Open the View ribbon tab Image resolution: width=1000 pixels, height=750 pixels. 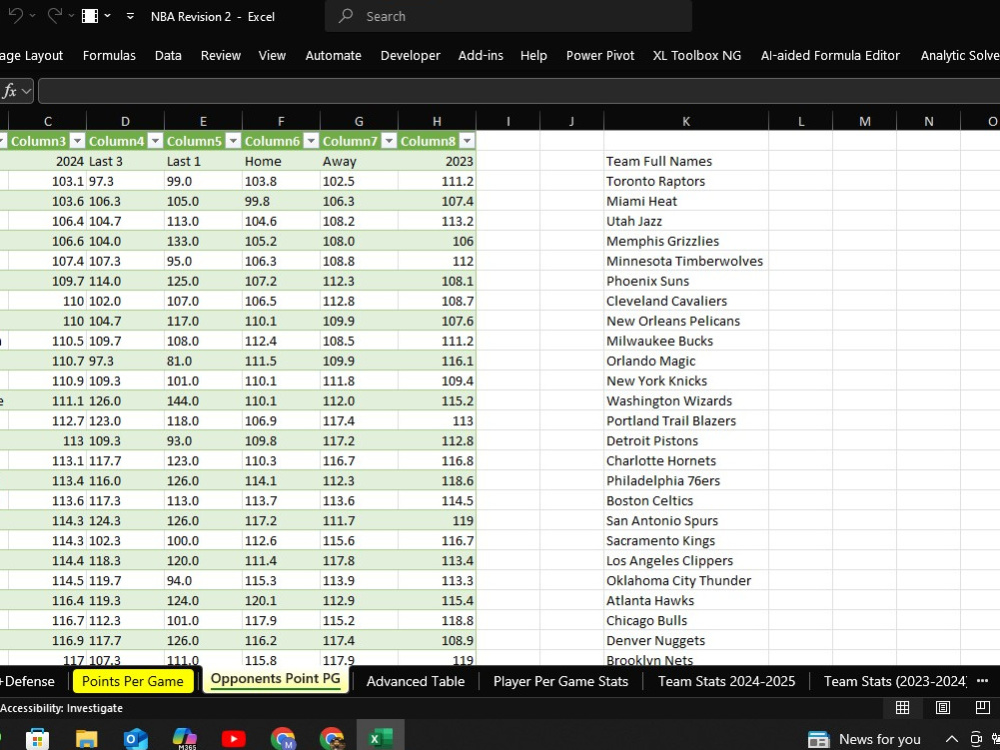point(272,55)
